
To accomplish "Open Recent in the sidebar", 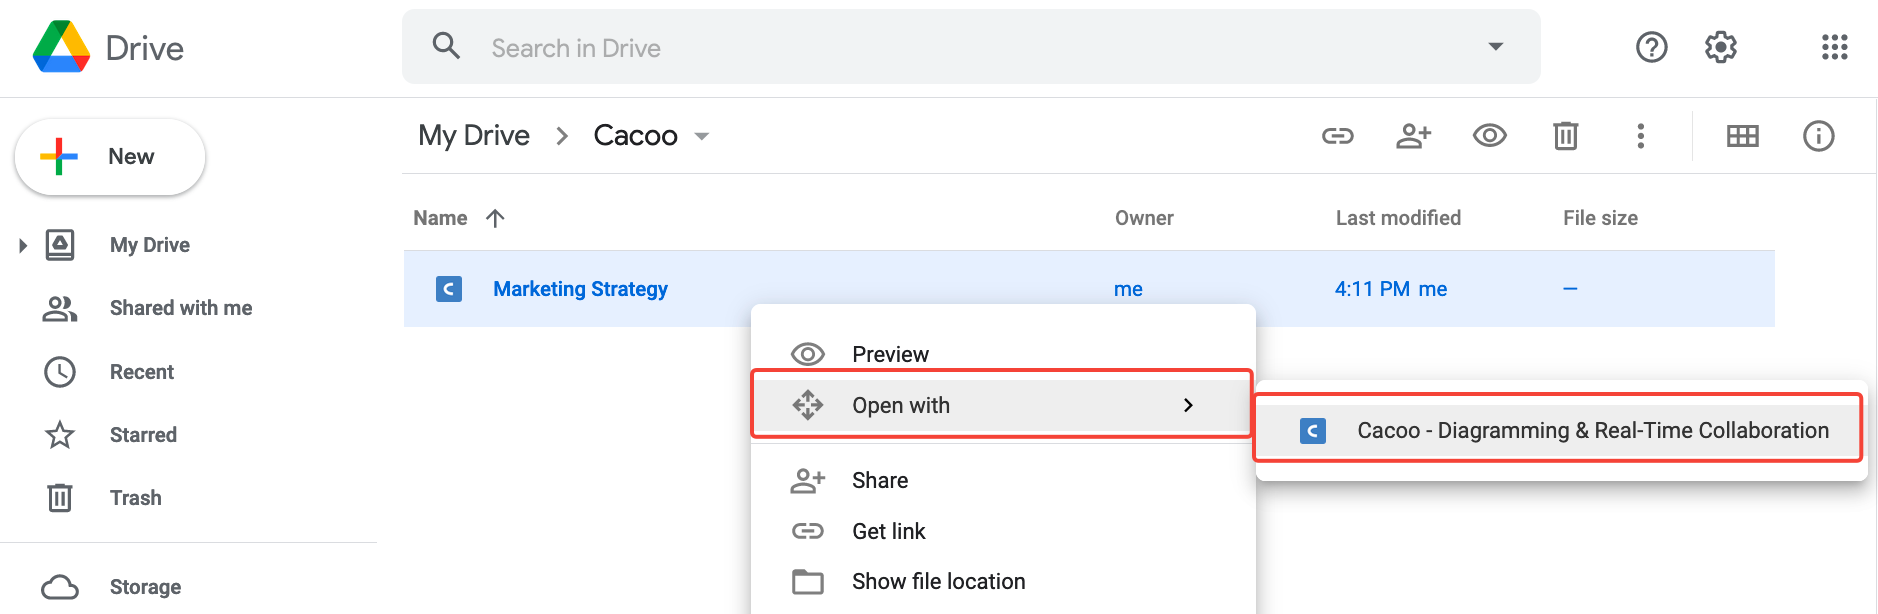I will coord(142,372).
